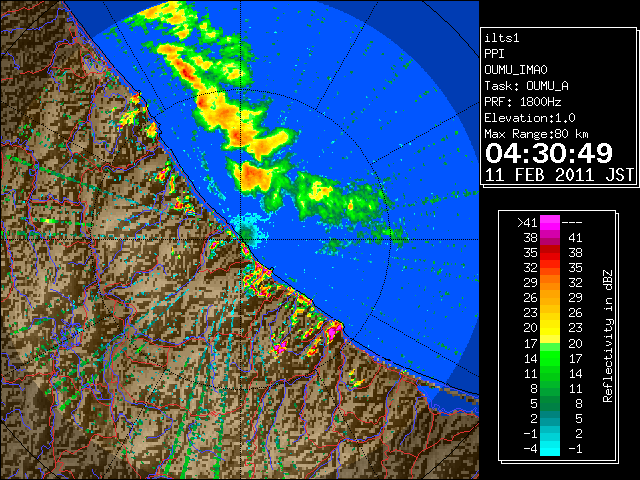Select the '---' legend label
This screenshot has height=480, width=640.
[572, 223]
